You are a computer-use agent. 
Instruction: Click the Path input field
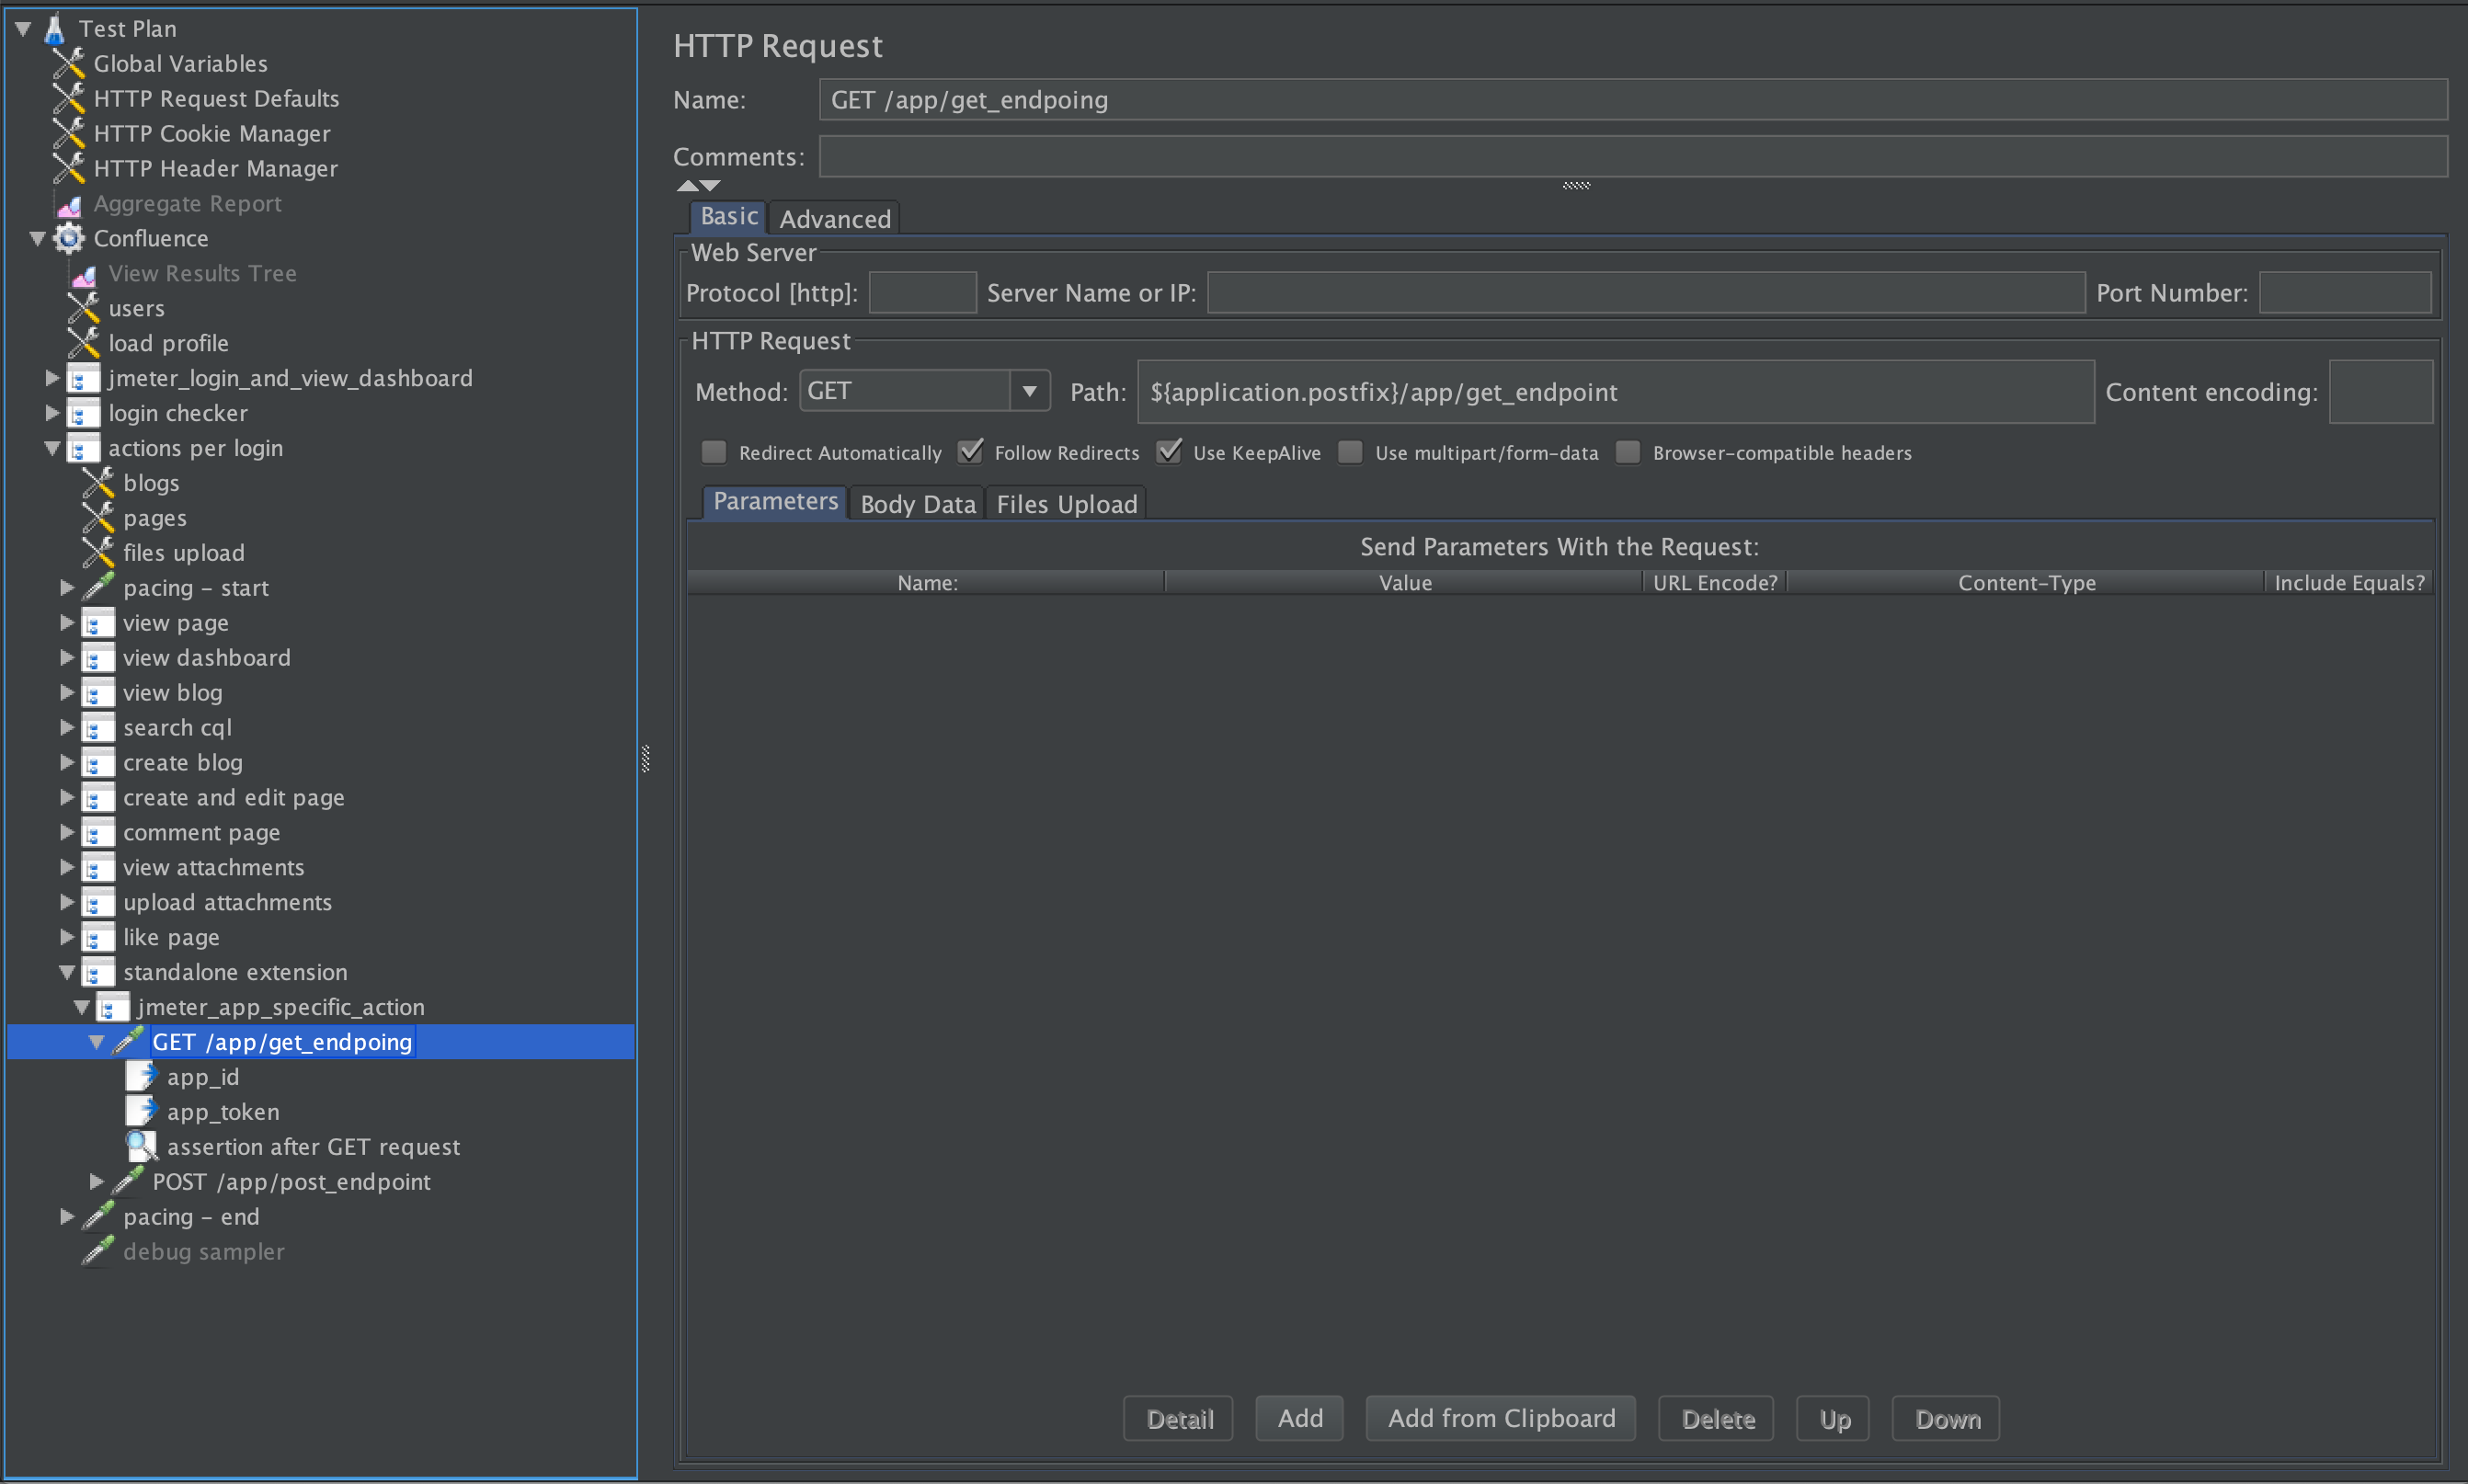point(1609,392)
